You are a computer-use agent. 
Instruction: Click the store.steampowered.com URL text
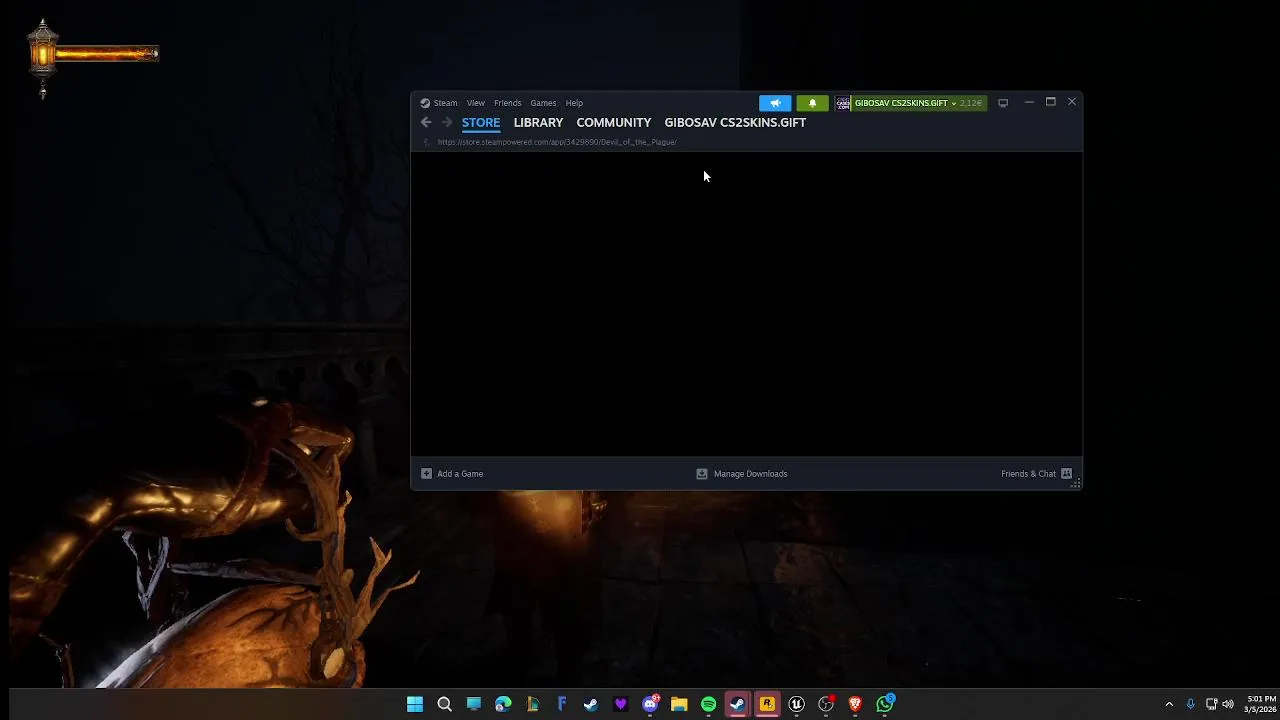pyautogui.click(x=557, y=142)
